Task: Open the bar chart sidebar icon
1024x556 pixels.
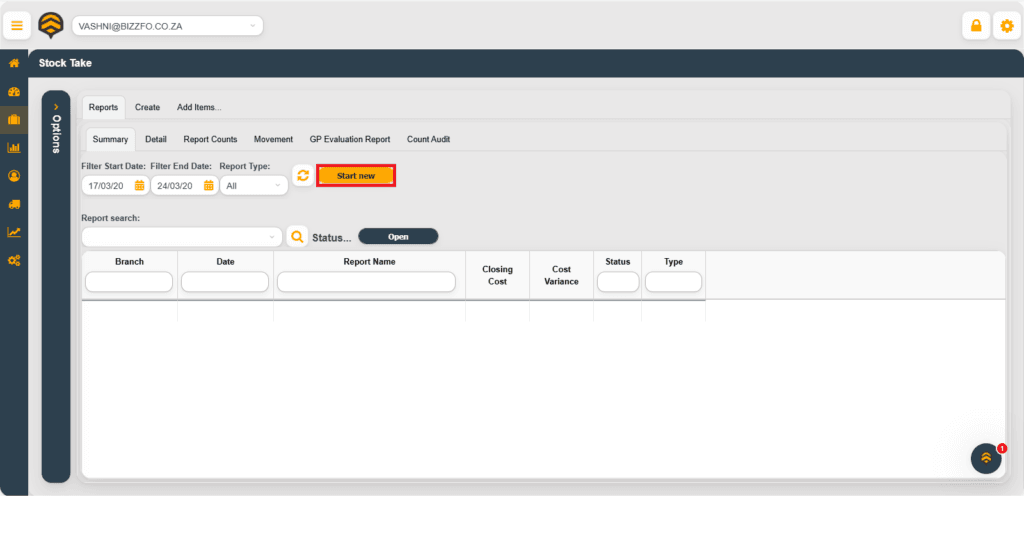Action: (x=14, y=148)
